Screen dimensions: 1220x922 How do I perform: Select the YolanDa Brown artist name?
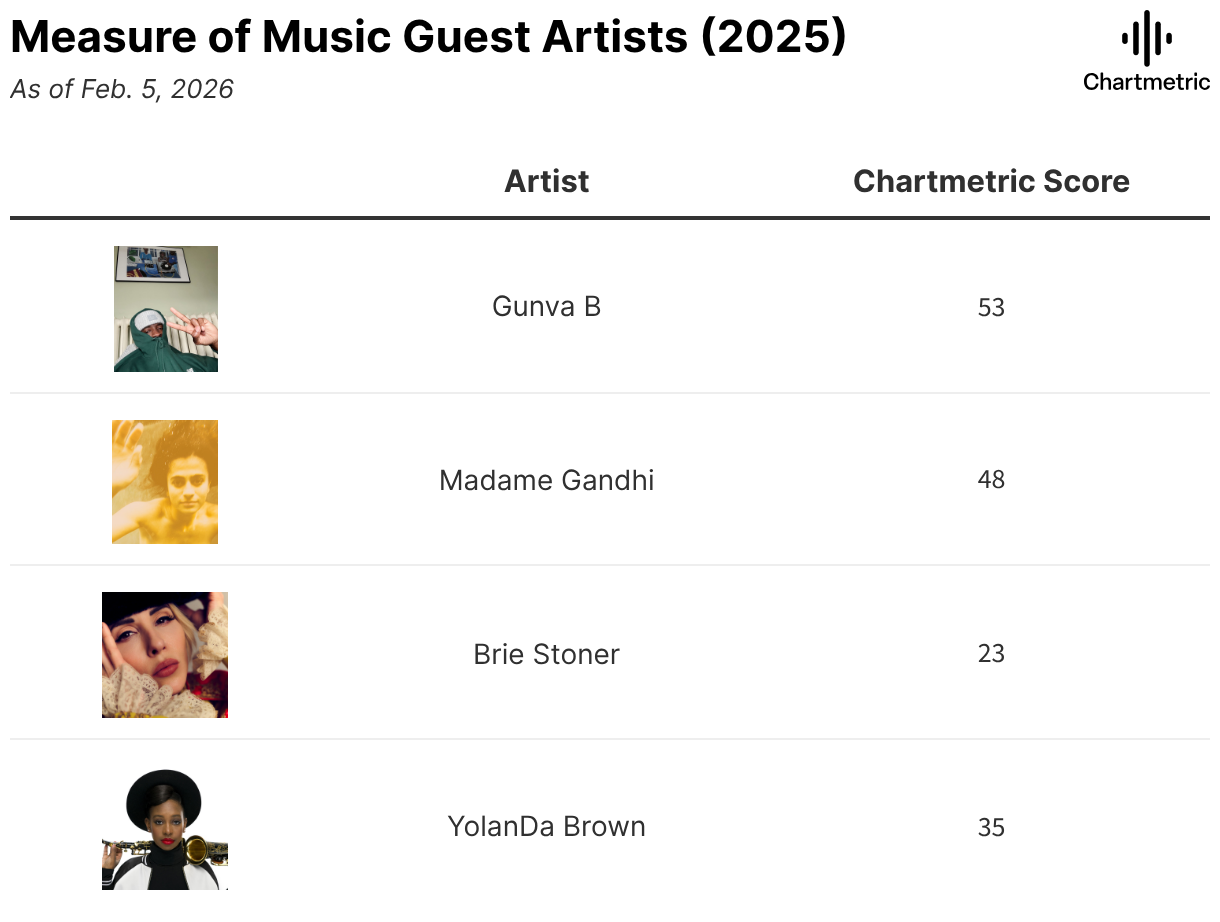point(546,827)
